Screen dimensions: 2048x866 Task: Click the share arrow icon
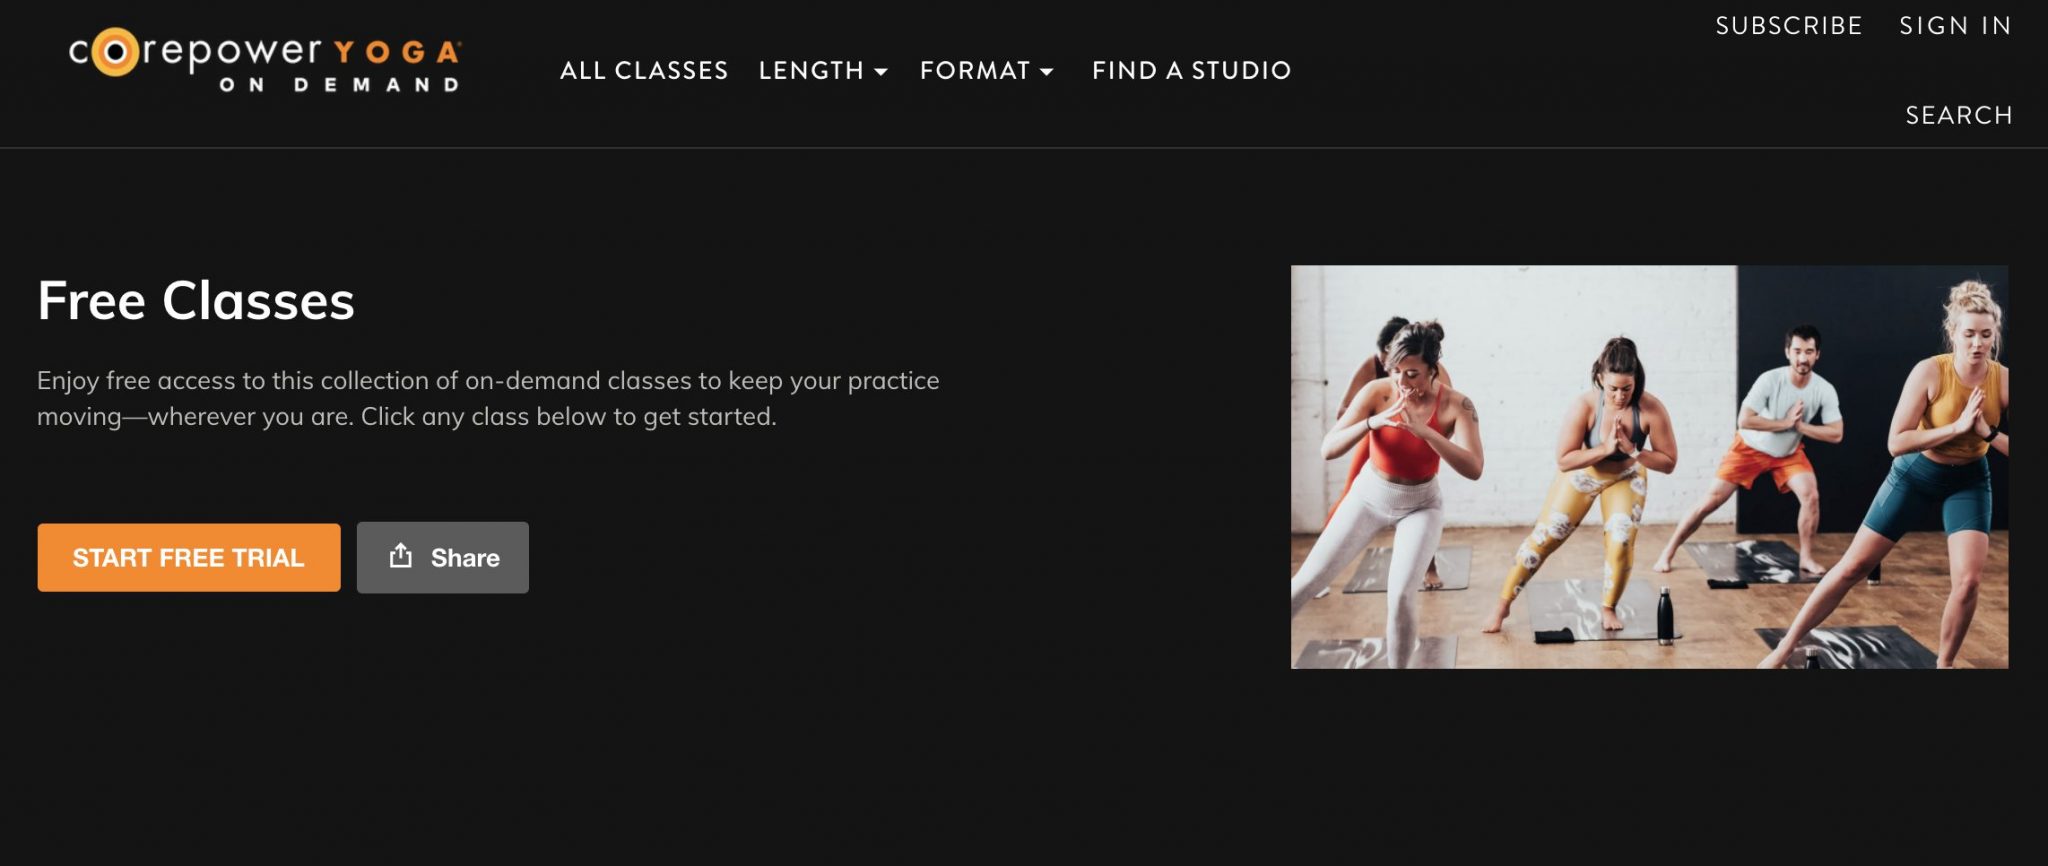401,556
